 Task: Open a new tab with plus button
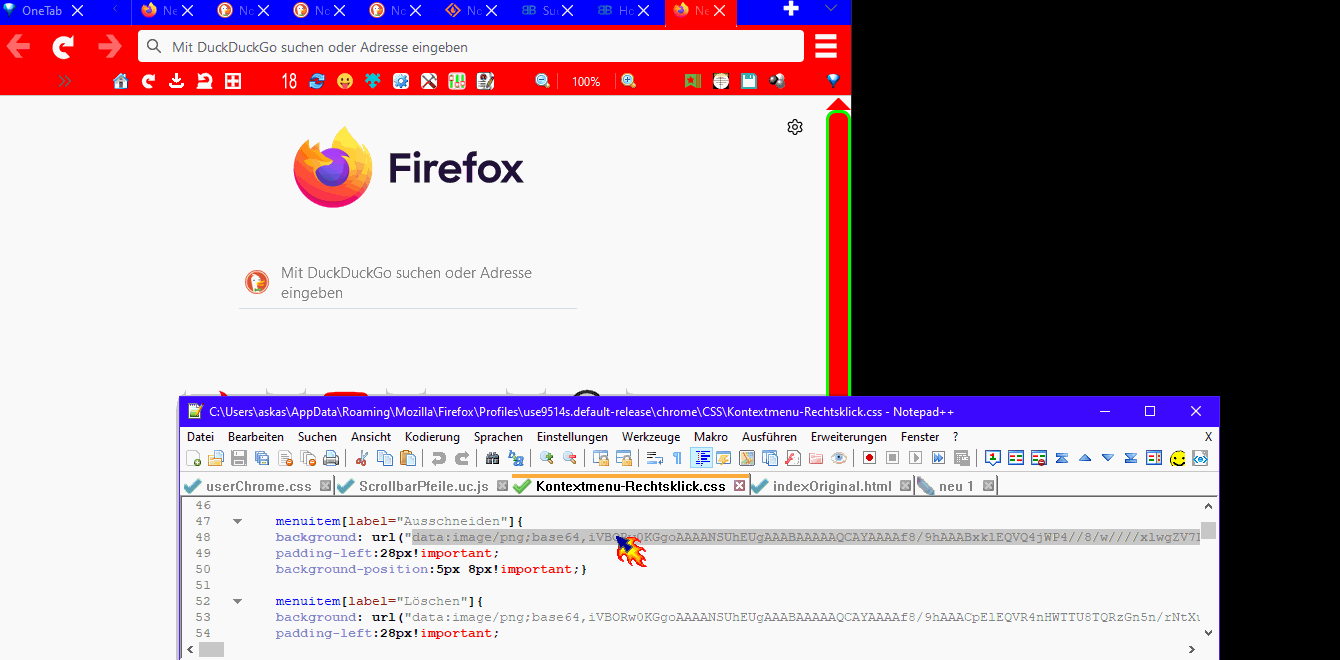click(x=791, y=9)
